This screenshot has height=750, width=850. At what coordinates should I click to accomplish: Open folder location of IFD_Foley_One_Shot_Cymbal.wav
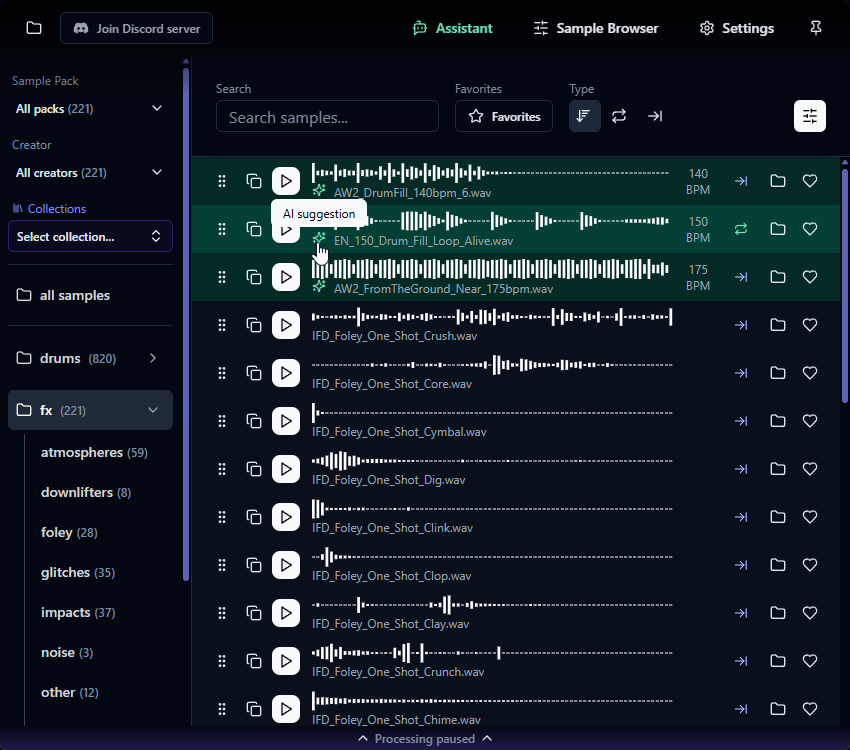[x=777, y=421]
